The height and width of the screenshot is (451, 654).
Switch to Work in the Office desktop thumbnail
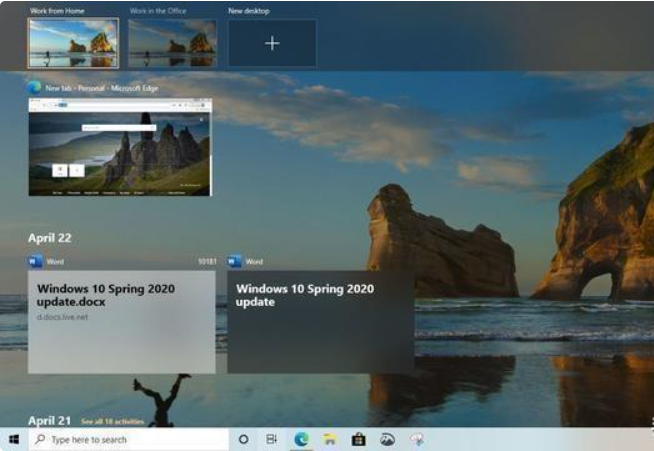(x=173, y=43)
